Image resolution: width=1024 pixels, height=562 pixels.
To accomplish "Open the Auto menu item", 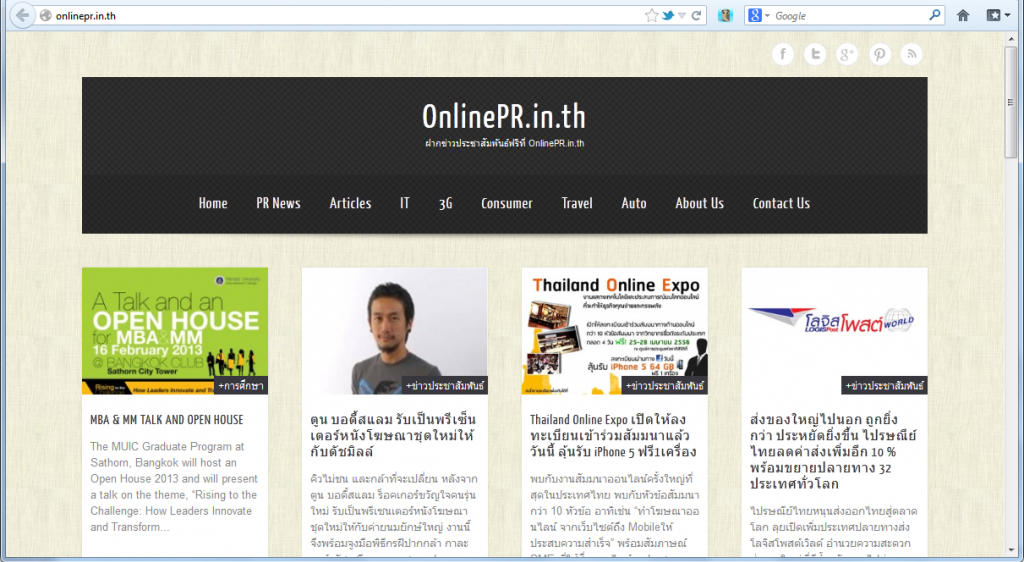I will 634,204.
